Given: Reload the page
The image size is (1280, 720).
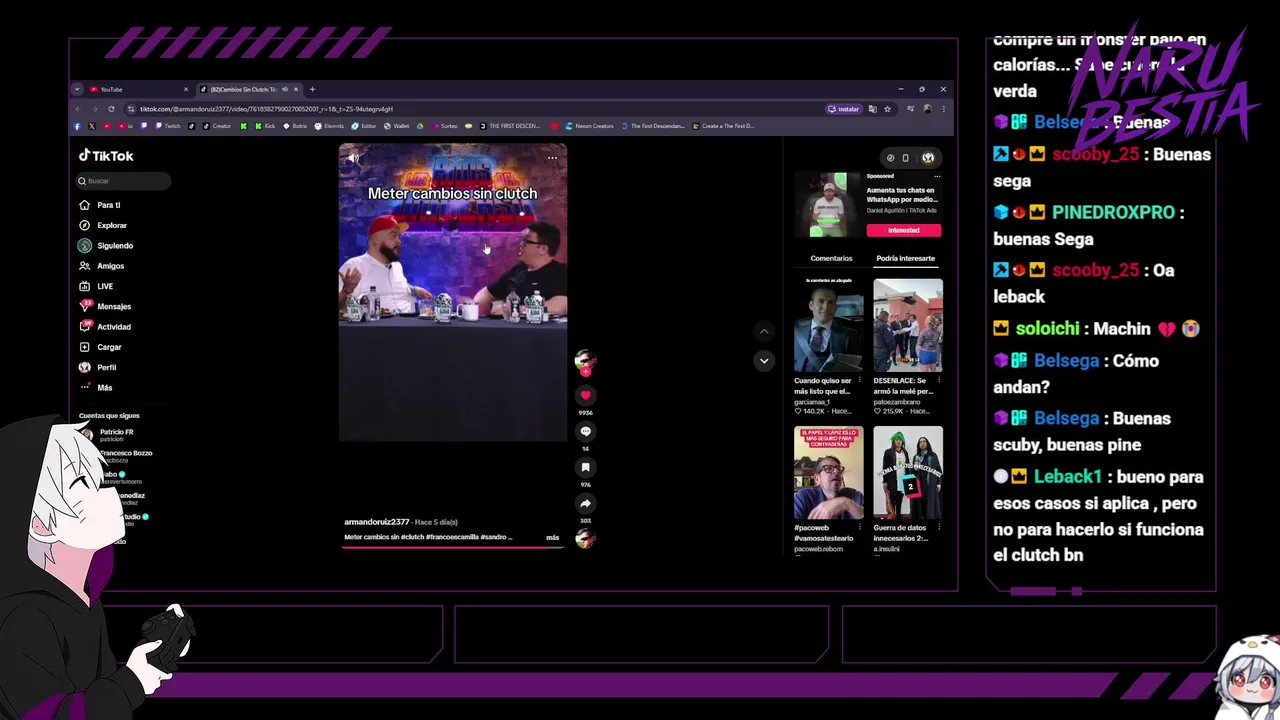Looking at the screenshot, I should coord(111,108).
